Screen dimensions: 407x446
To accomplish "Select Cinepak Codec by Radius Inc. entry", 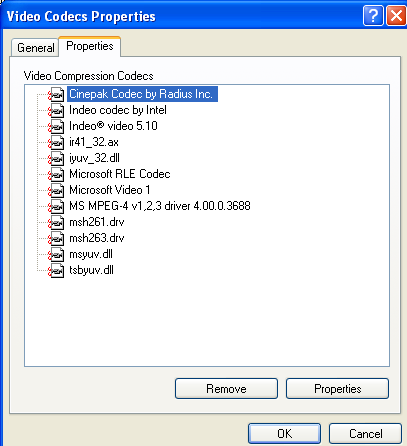I will [x=142, y=94].
